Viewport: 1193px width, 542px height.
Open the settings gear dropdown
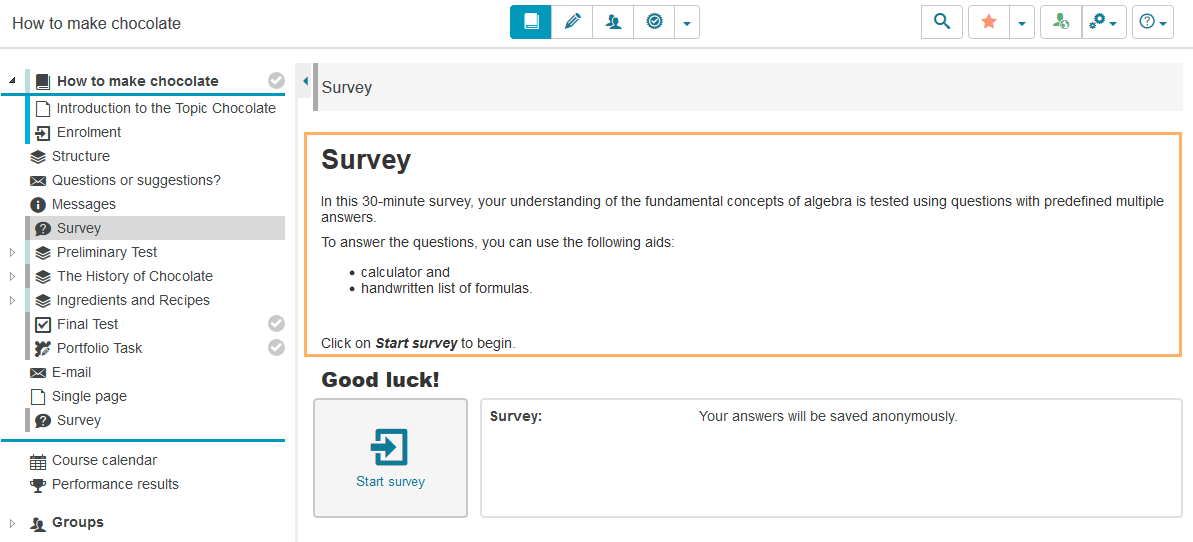(x=1104, y=22)
